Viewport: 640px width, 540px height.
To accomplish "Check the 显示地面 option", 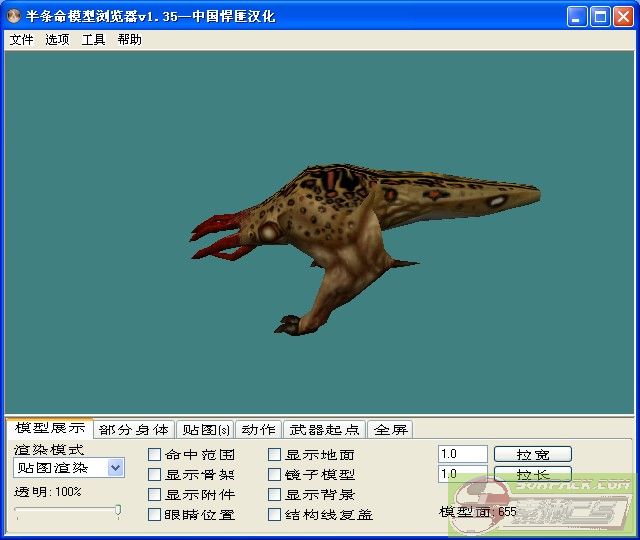I will click(x=275, y=455).
